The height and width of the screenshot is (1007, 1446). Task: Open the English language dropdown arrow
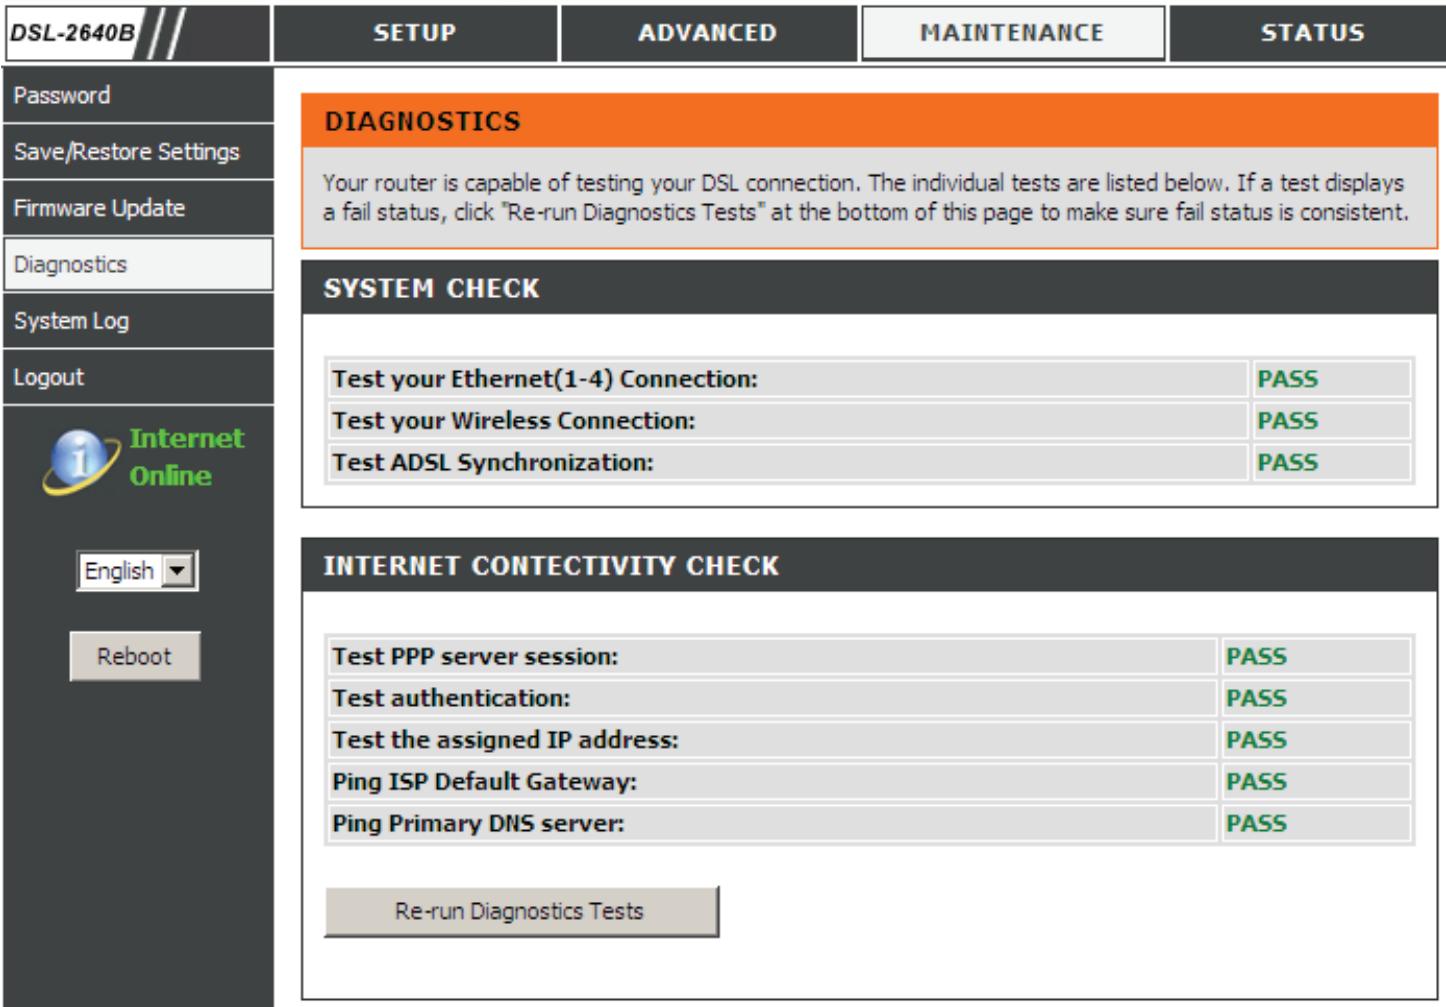pyautogui.click(x=178, y=571)
